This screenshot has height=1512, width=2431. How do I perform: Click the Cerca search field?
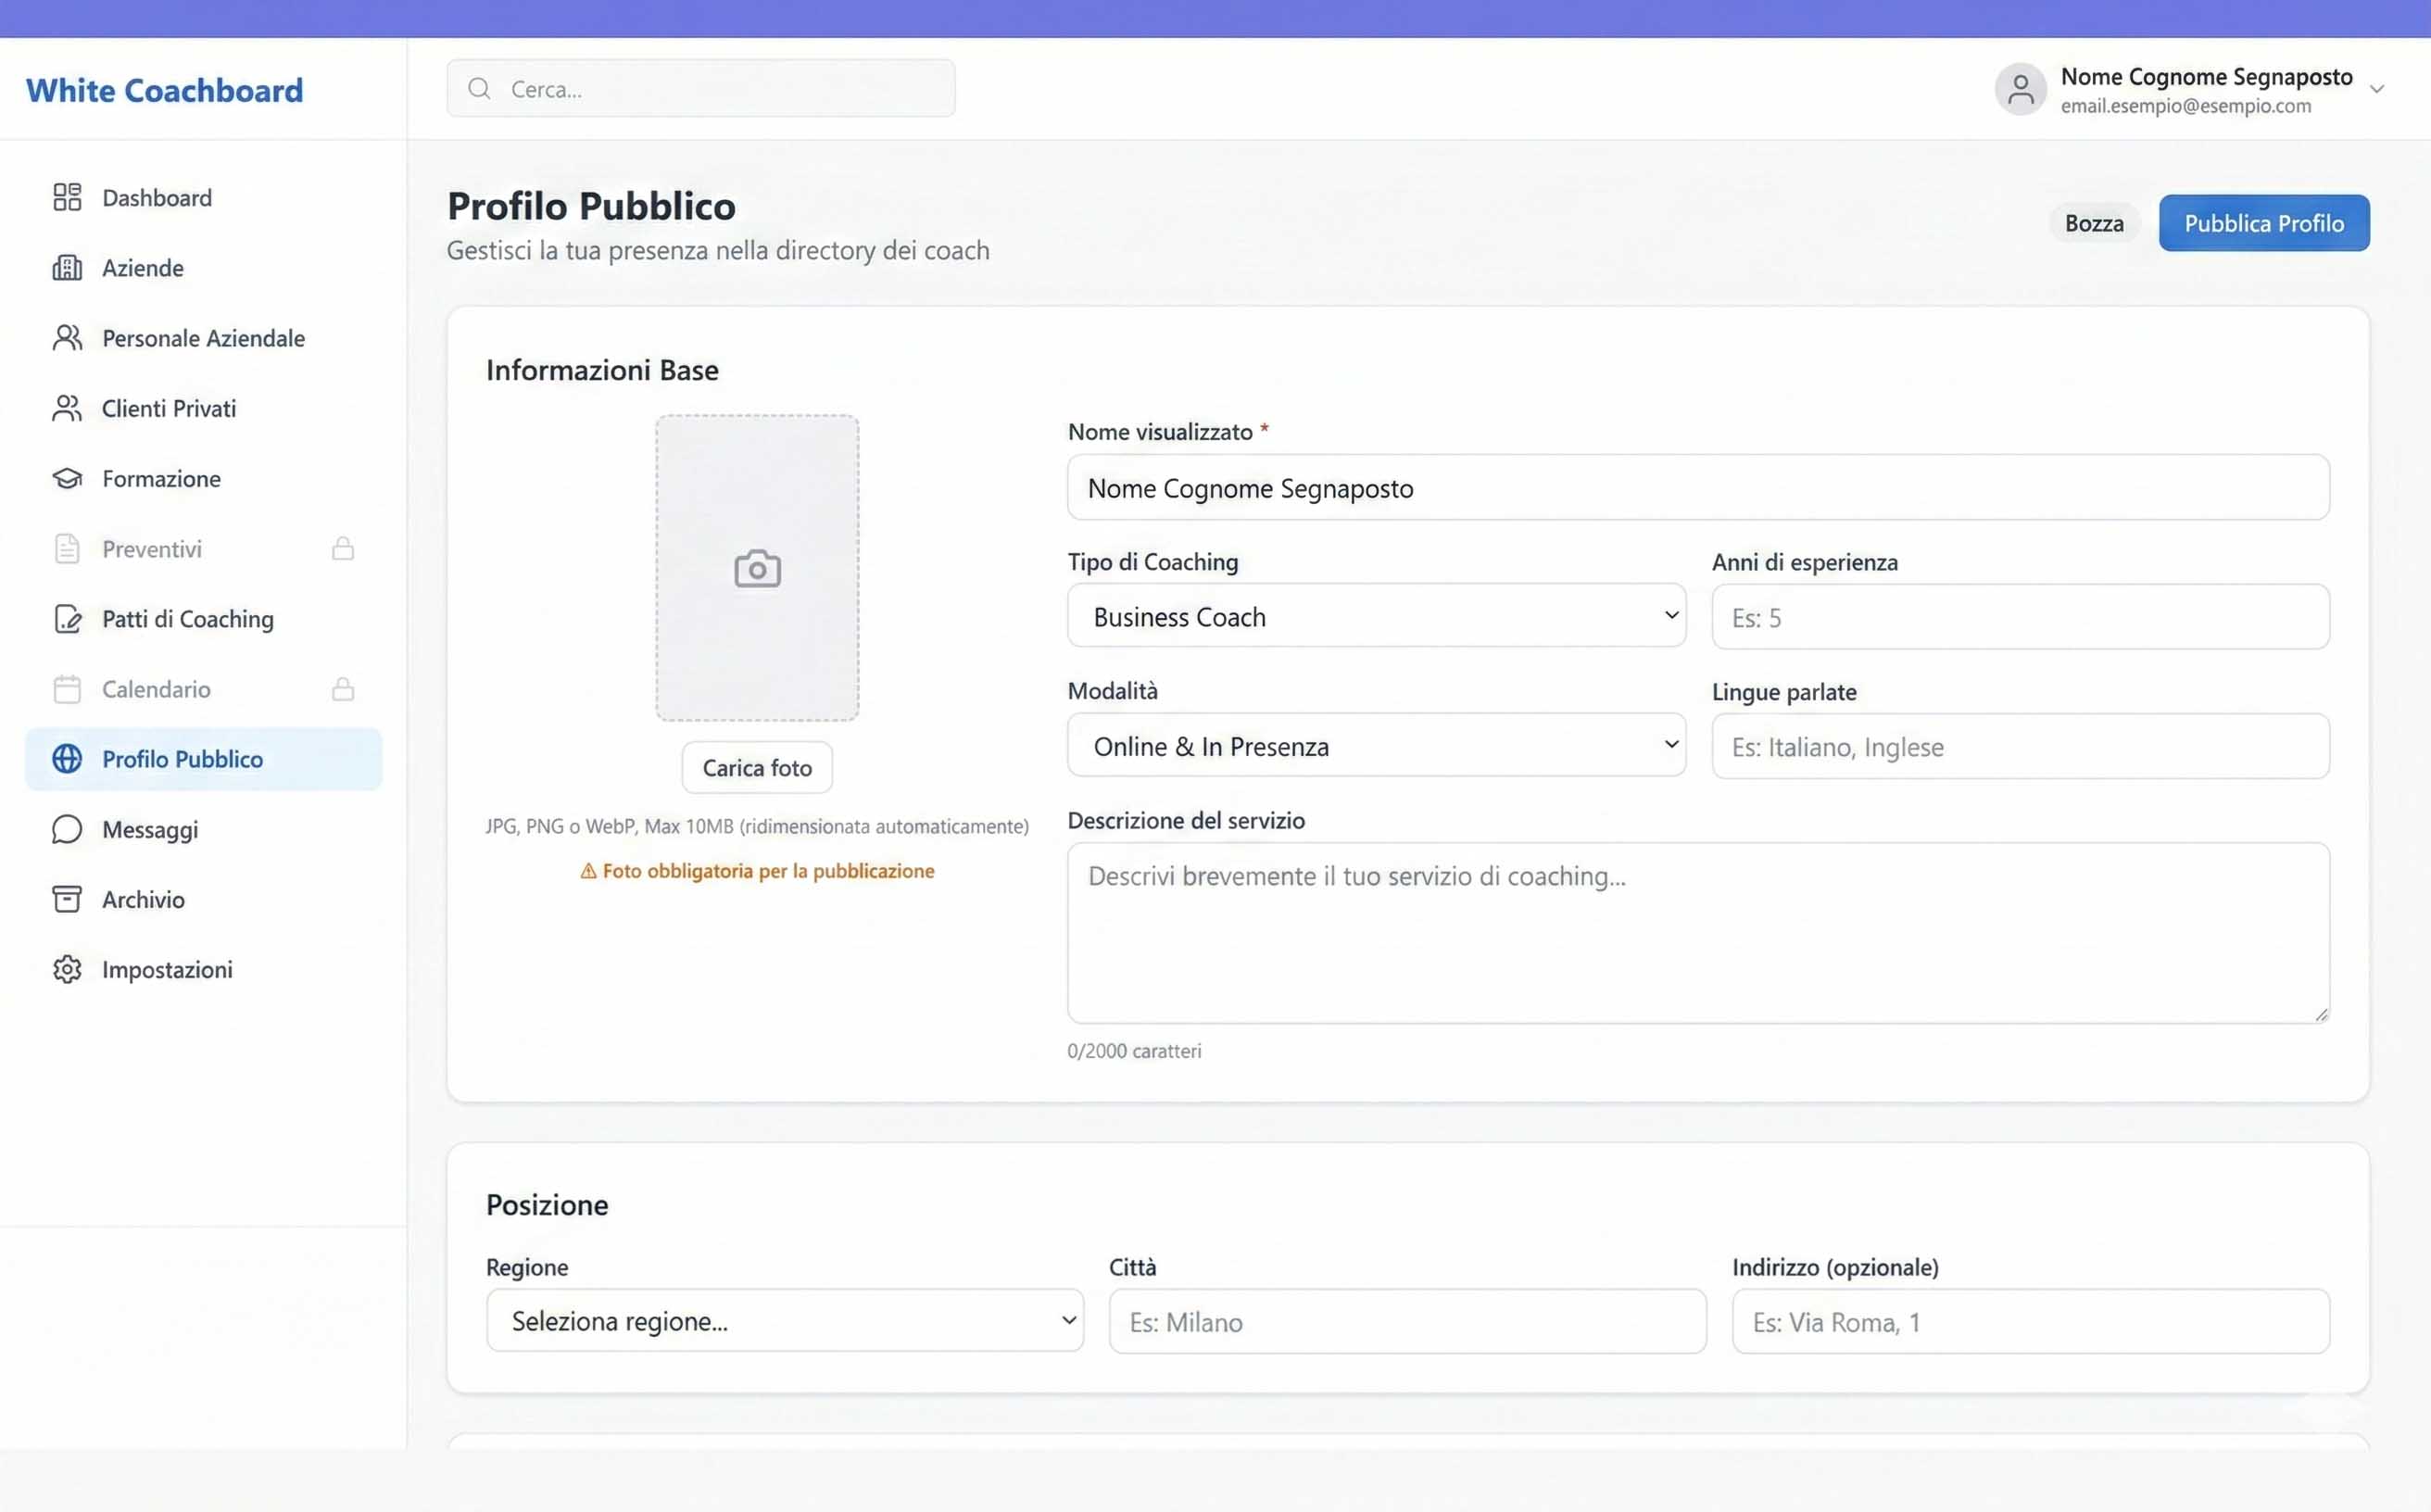[x=701, y=88]
